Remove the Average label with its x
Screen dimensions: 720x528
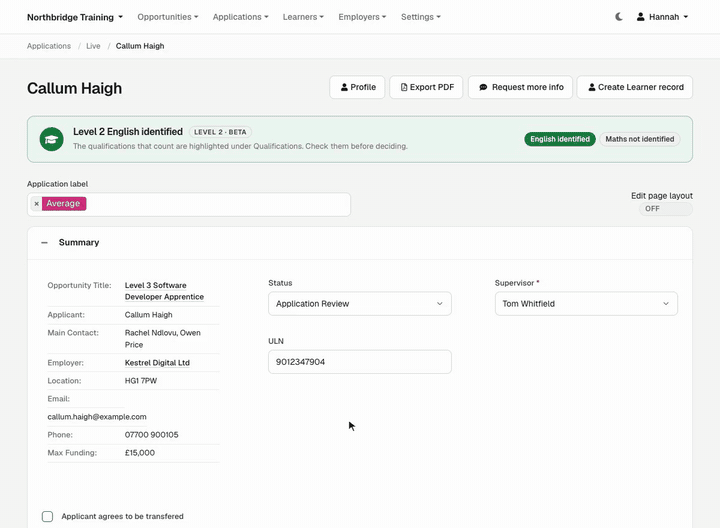click(x=36, y=203)
